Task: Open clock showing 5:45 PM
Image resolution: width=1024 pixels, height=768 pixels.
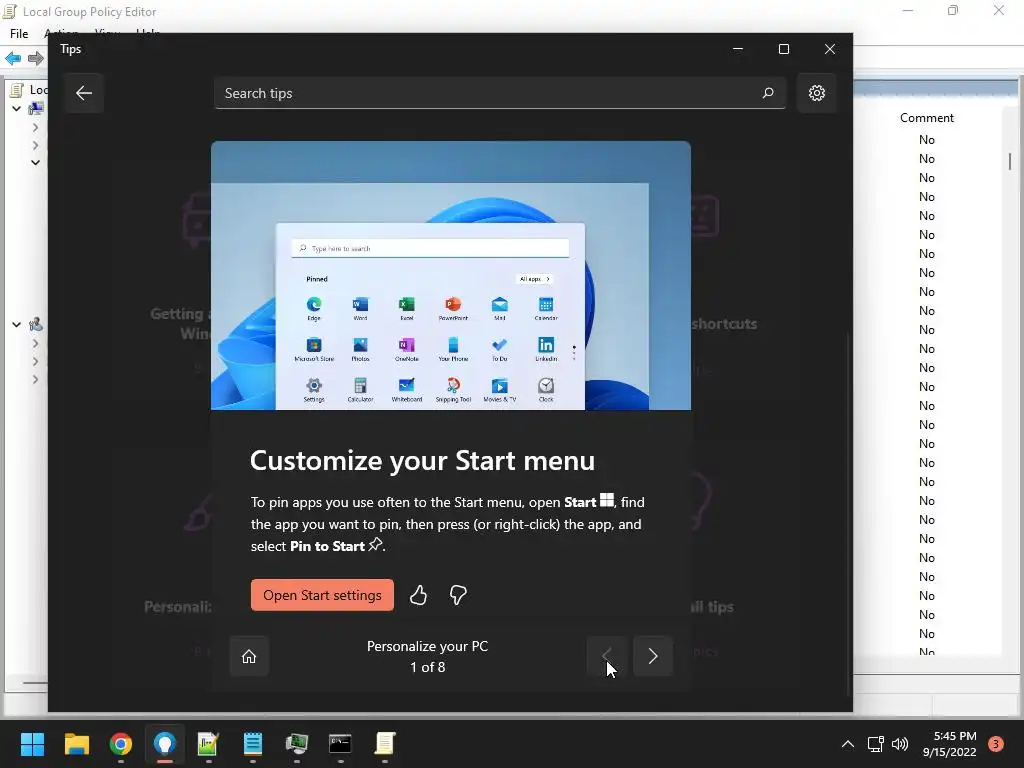Action: pyautogui.click(x=950, y=744)
